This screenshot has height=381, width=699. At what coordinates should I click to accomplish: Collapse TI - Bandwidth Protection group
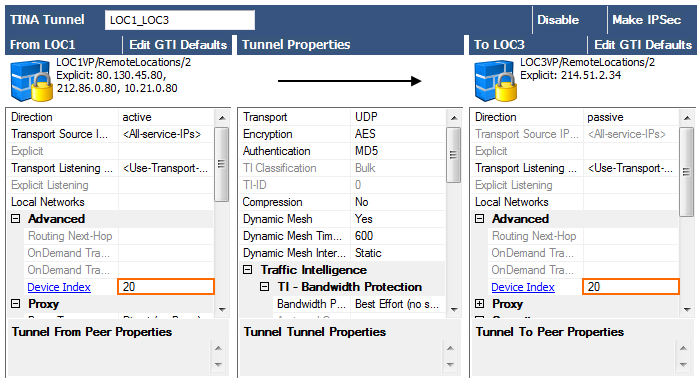click(x=264, y=287)
